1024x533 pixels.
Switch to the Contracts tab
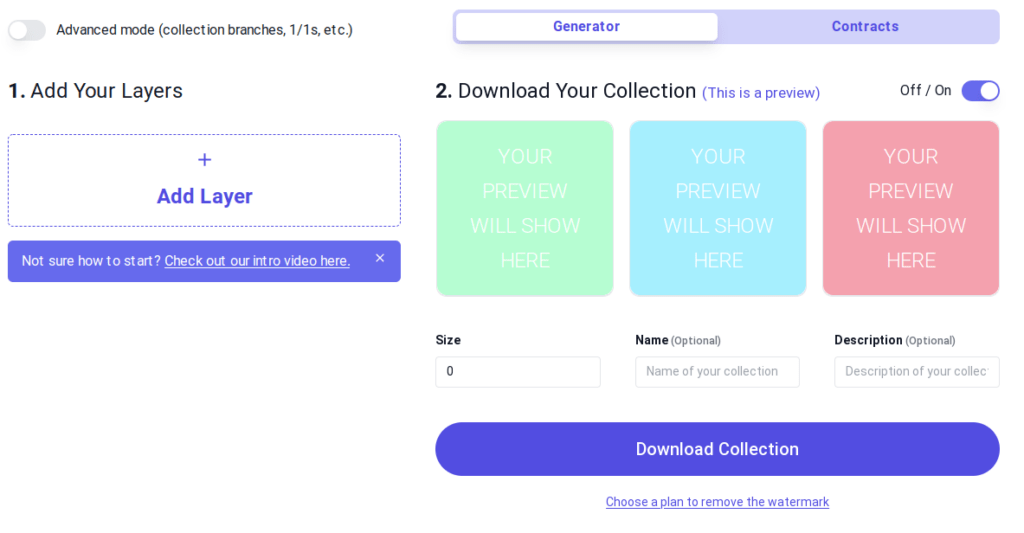point(865,27)
